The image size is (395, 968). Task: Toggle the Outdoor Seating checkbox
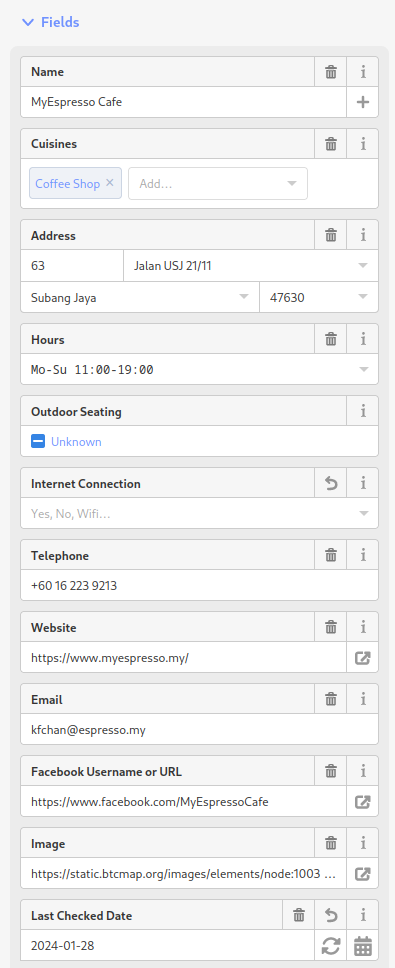point(38,442)
